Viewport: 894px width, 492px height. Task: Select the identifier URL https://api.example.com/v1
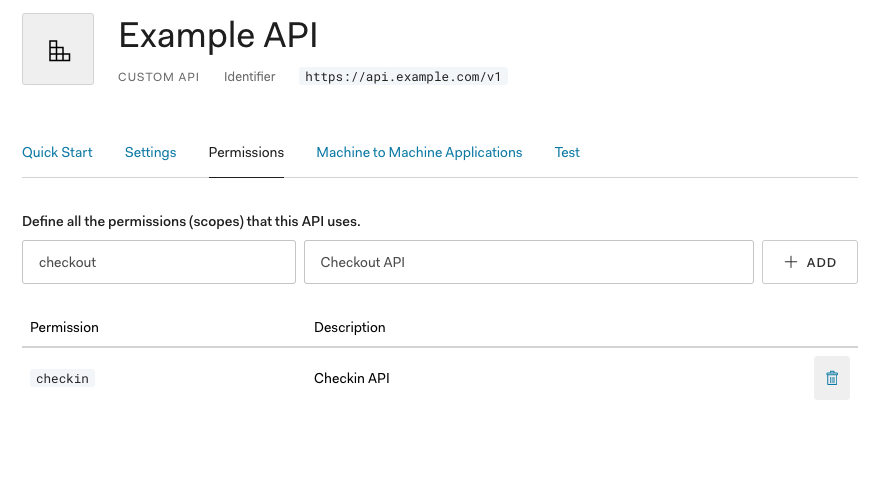pos(403,76)
